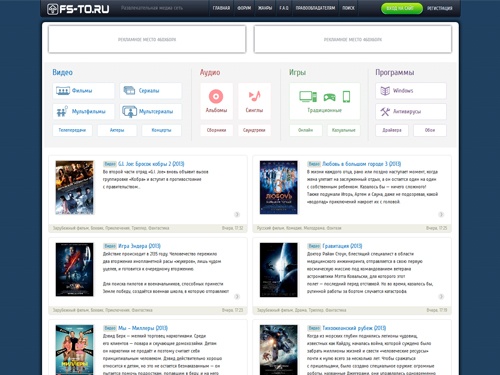The image size is (500, 375).
Task: Click the Программы section heading
Action: (x=395, y=72)
